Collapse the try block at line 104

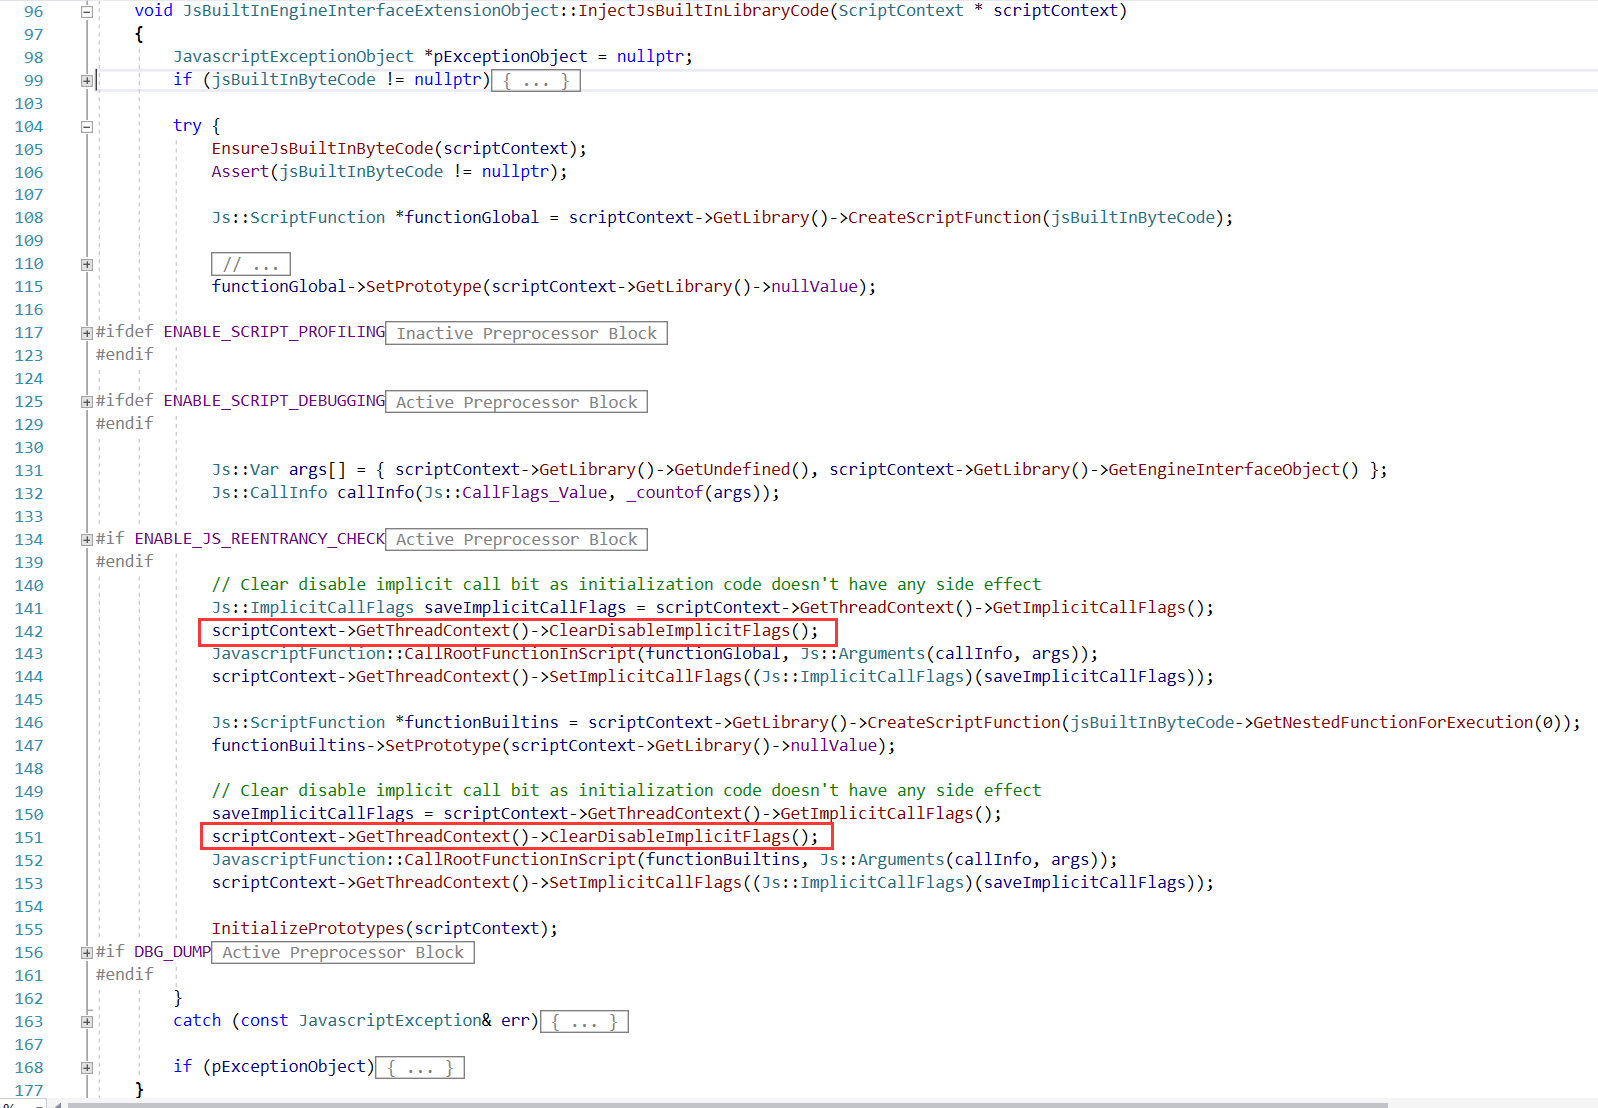pos(87,127)
